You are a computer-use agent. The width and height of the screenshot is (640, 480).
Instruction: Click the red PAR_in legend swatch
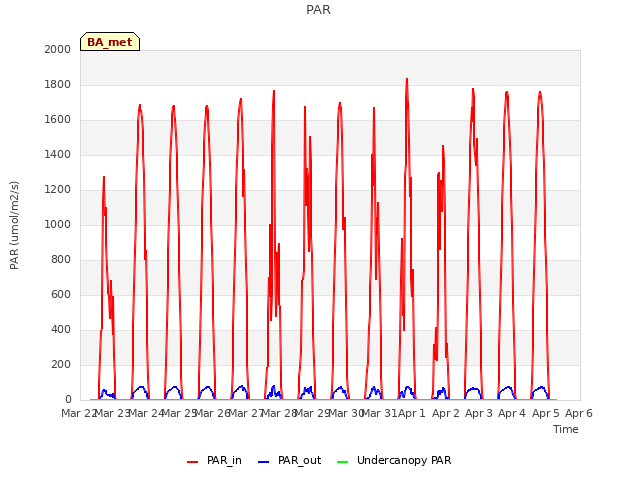tap(192, 462)
